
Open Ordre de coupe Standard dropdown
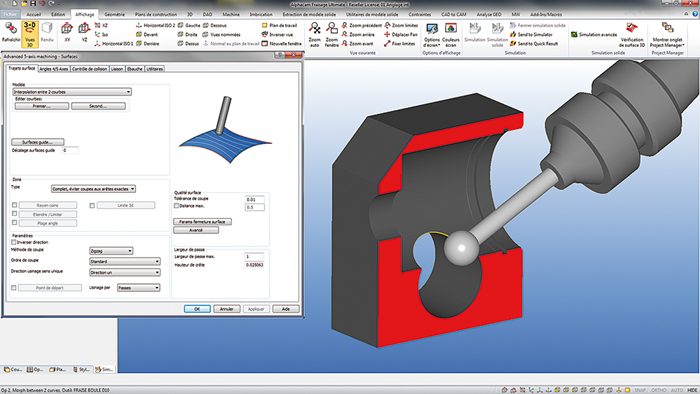pos(125,261)
